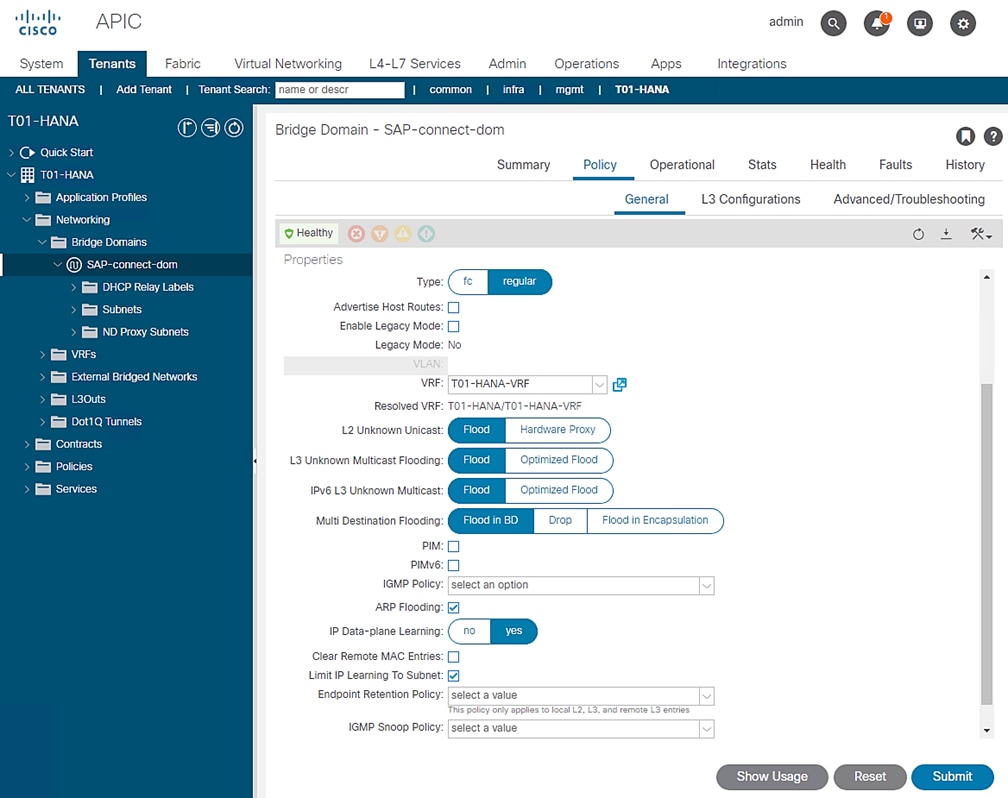Click the T01-HANA tenant grid icon
This screenshot has height=798, width=1008.
point(28,175)
